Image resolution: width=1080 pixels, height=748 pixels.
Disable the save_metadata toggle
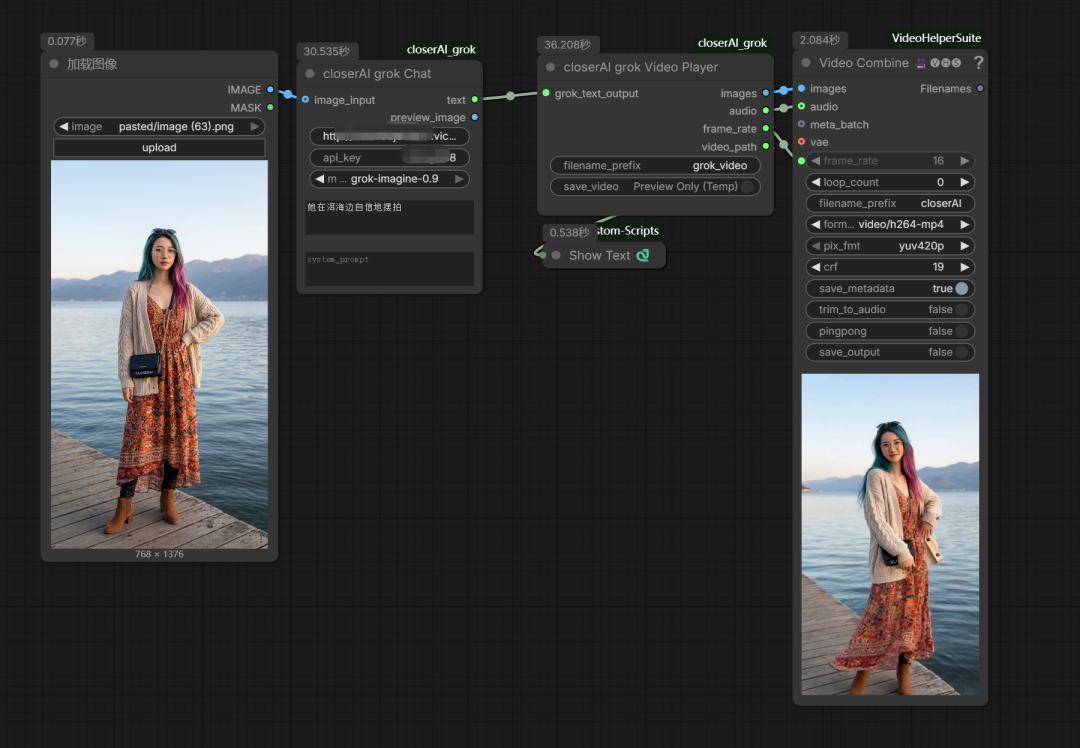(961, 288)
